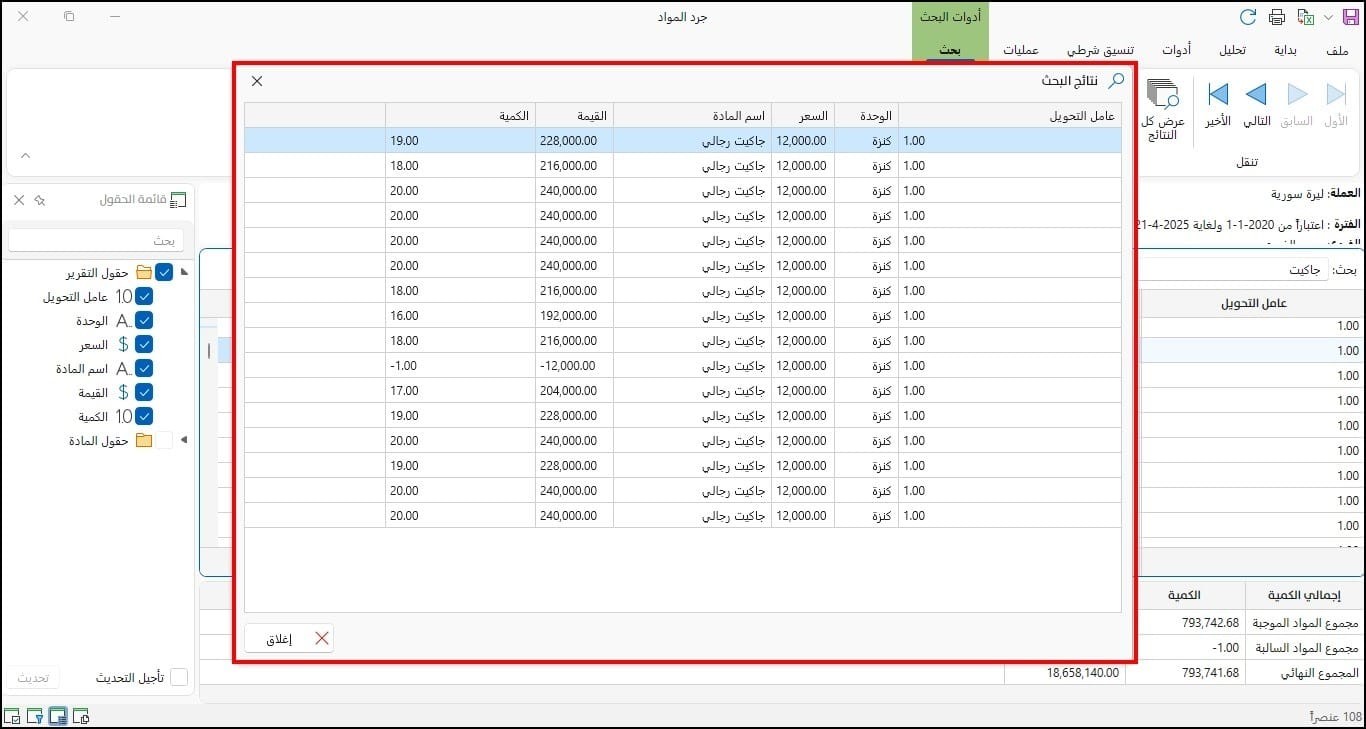Uncheck عامل التحويل field checkbox

tap(144, 296)
